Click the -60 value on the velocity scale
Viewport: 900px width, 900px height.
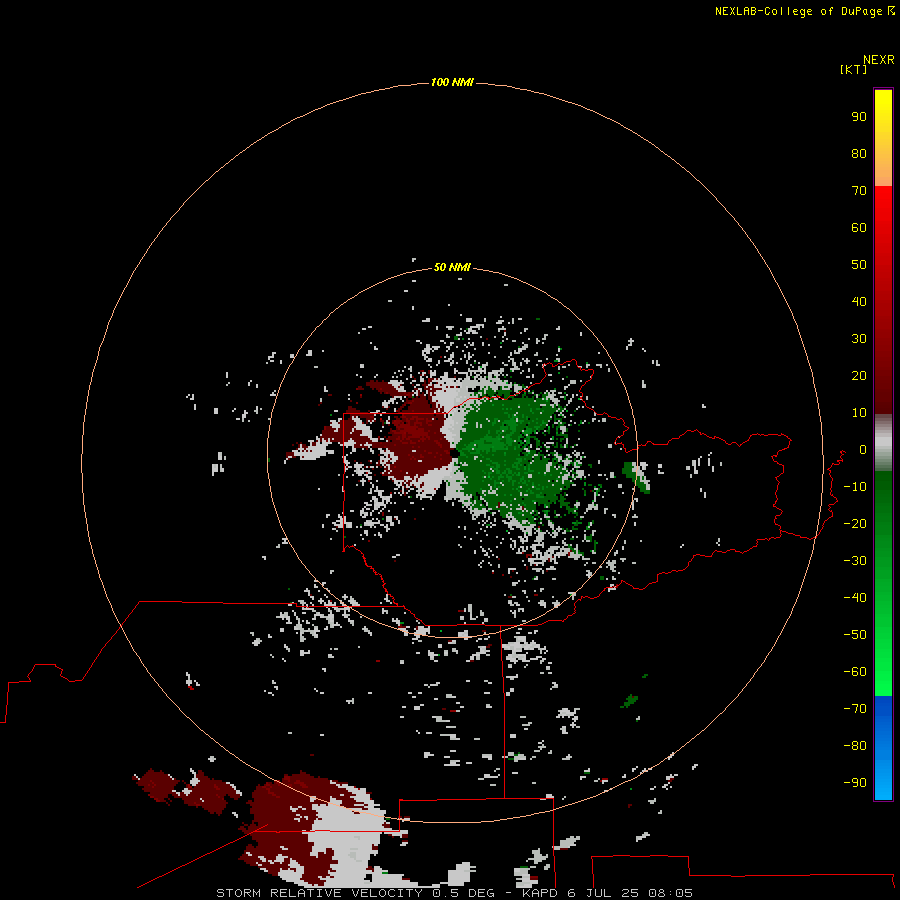(x=855, y=672)
